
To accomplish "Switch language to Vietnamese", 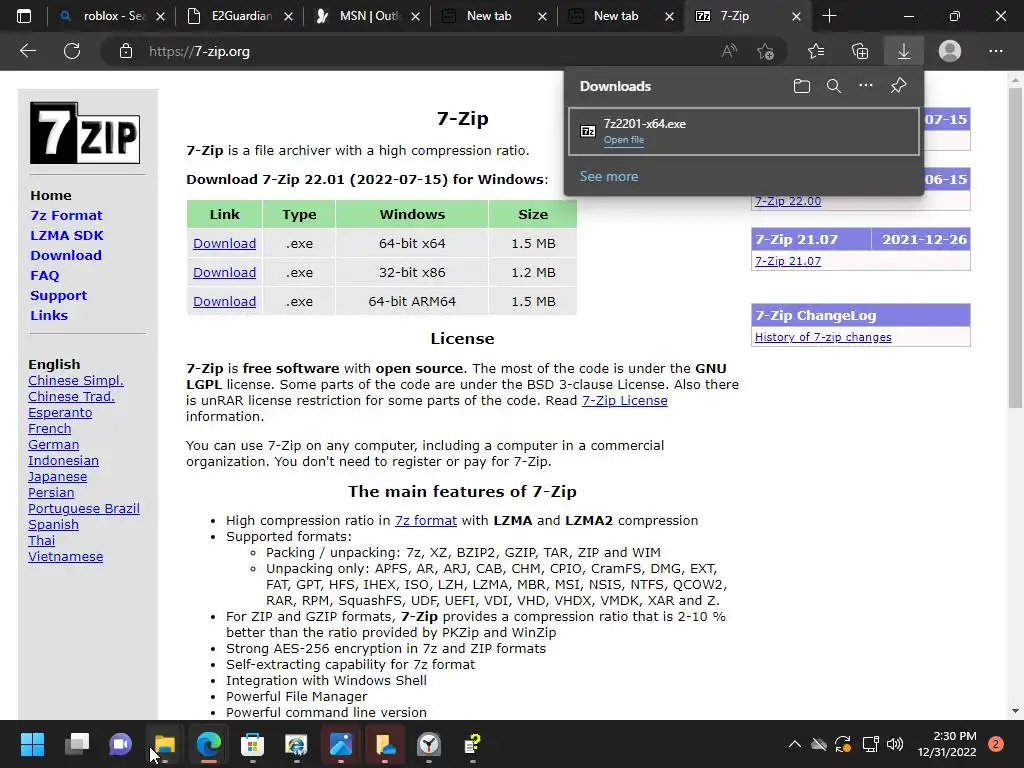I will coord(65,557).
